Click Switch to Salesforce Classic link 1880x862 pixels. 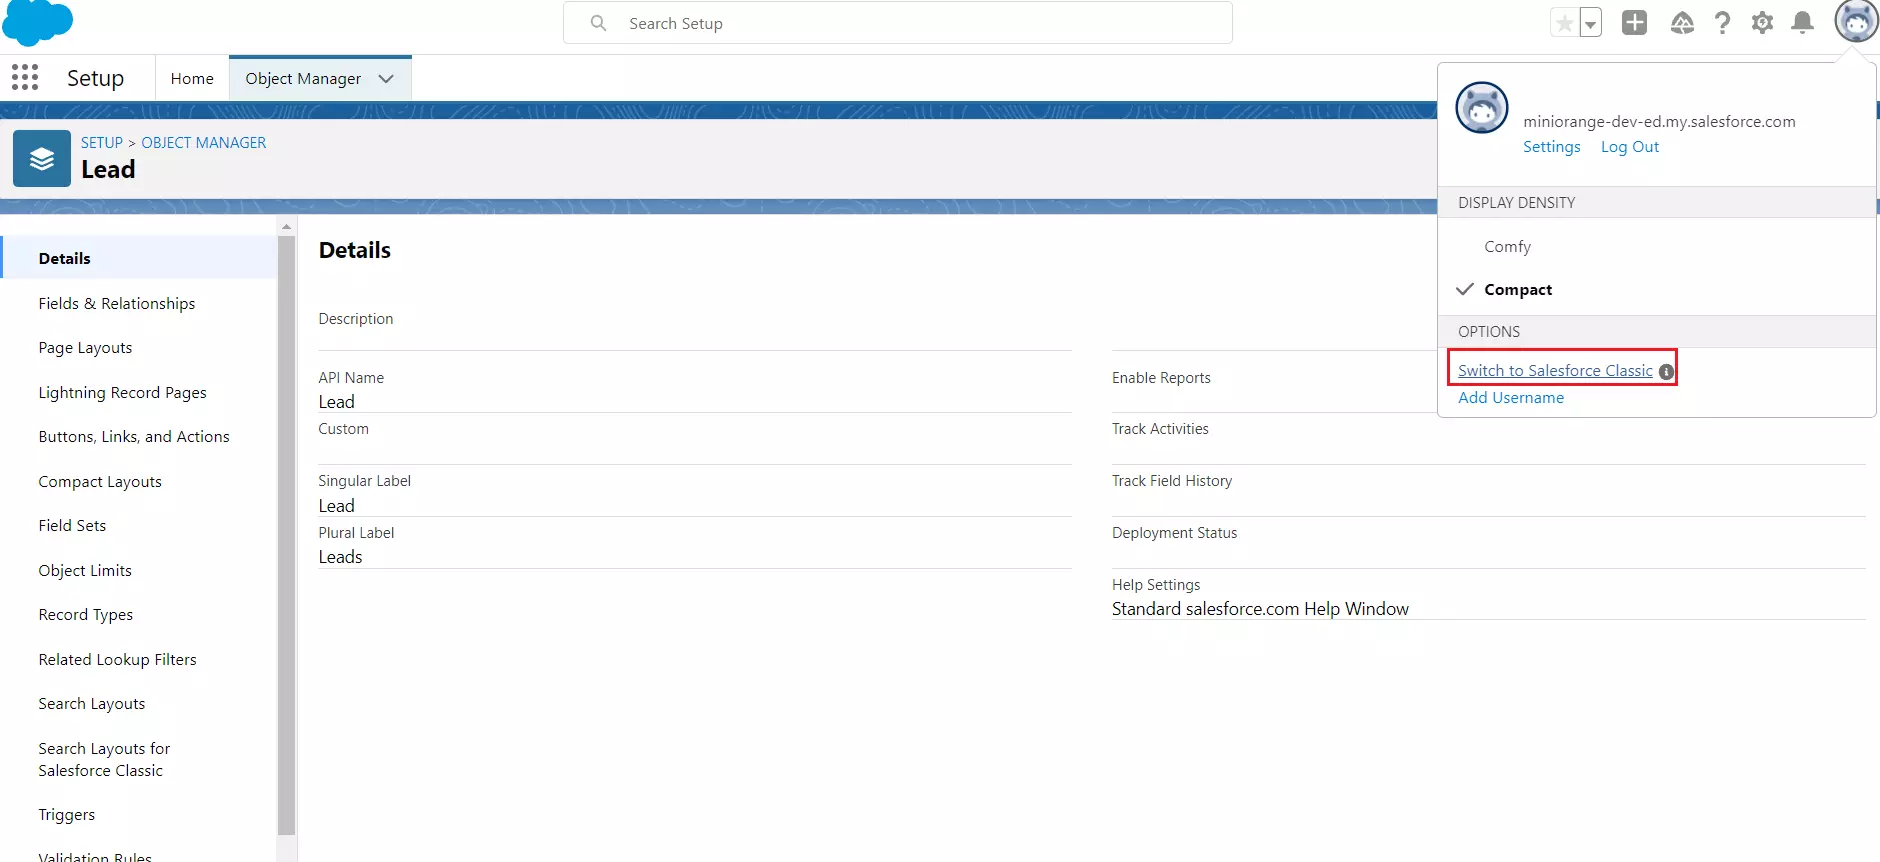1555,371
